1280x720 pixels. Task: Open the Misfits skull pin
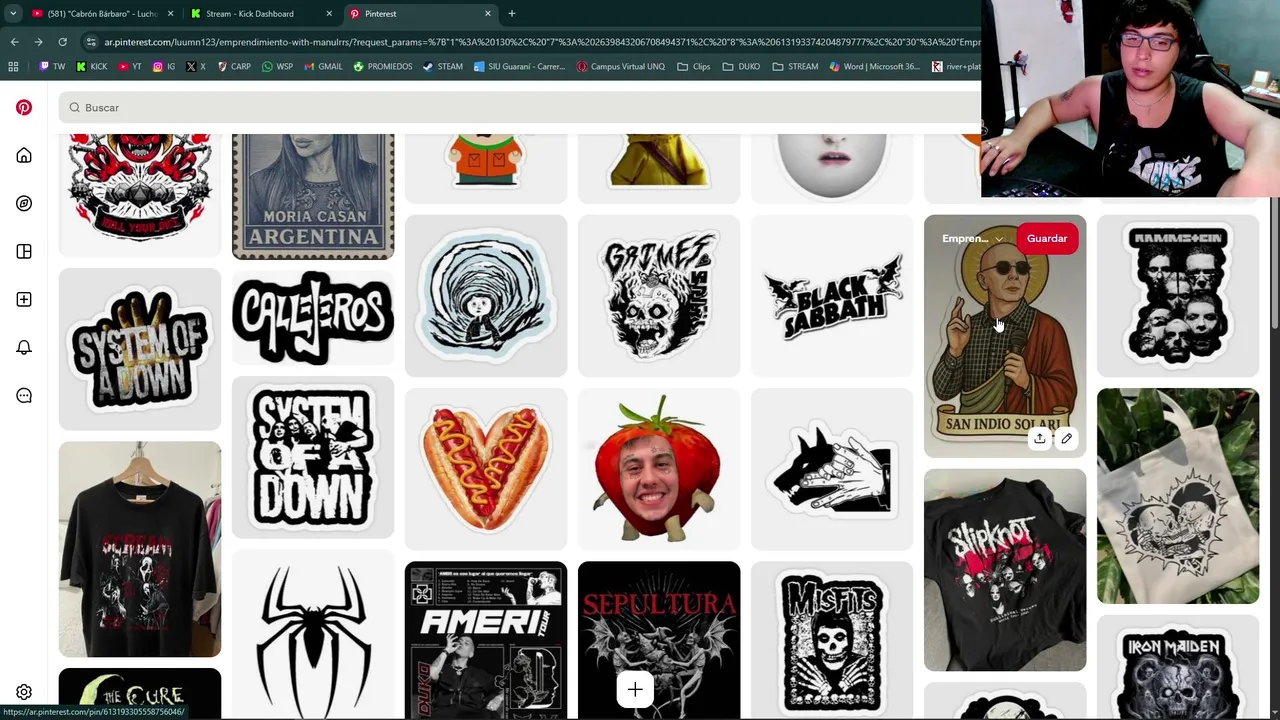point(832,640)
